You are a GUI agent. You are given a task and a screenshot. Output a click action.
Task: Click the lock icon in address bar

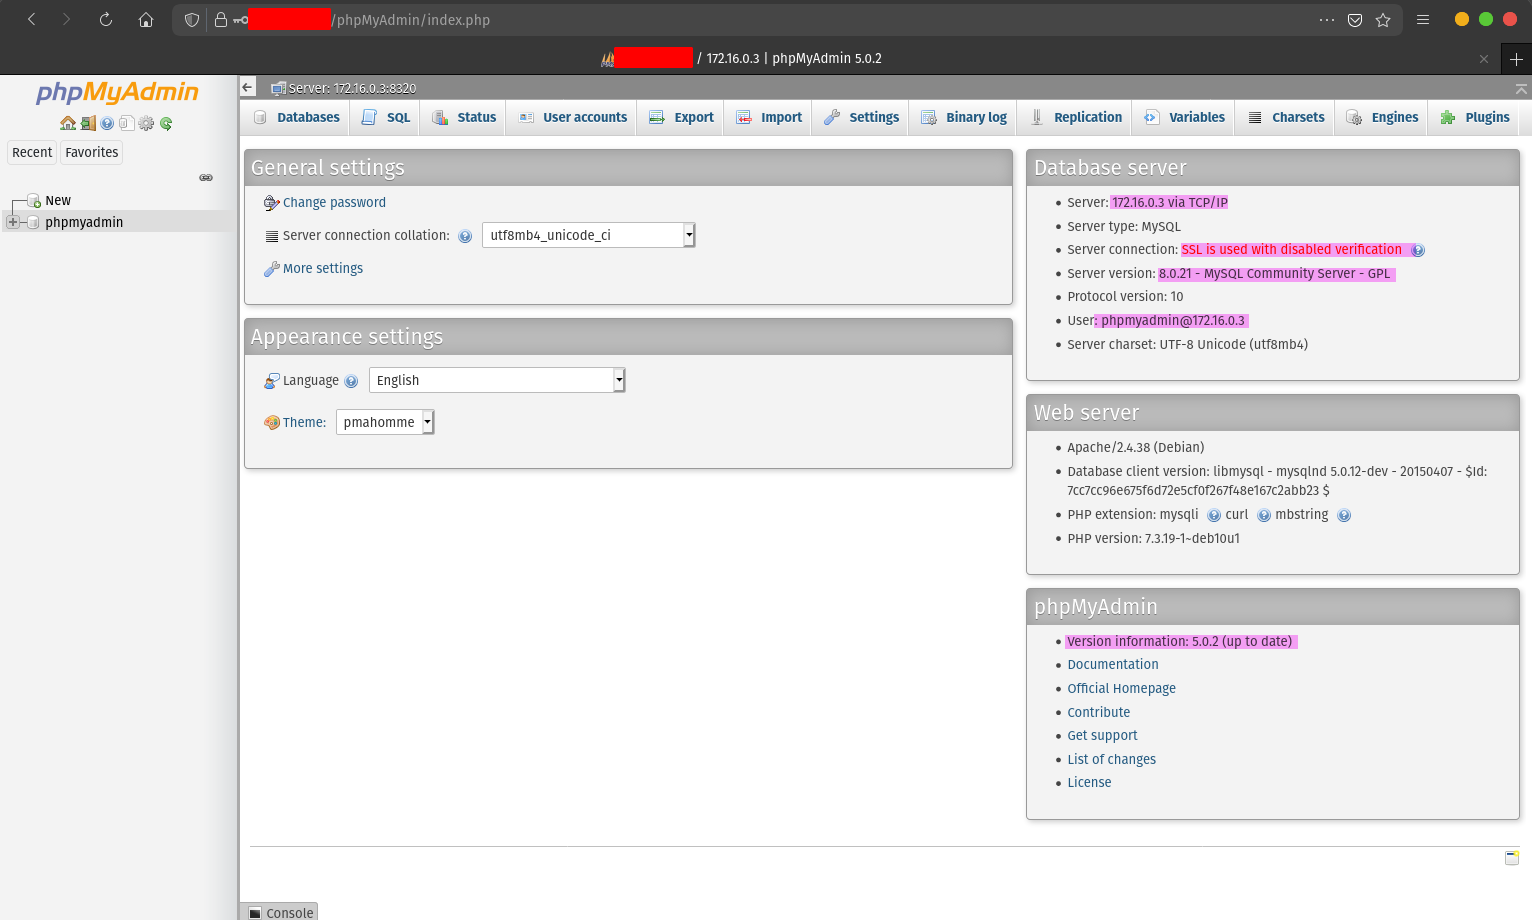tap(221, 19)
